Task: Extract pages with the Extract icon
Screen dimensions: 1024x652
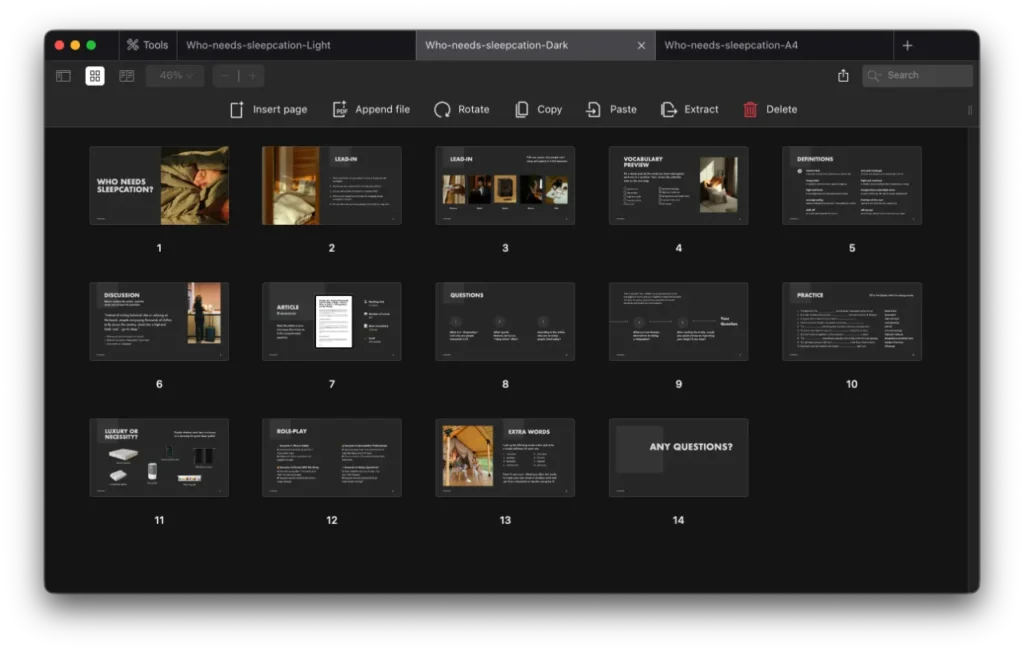Action: coord(669,110)
